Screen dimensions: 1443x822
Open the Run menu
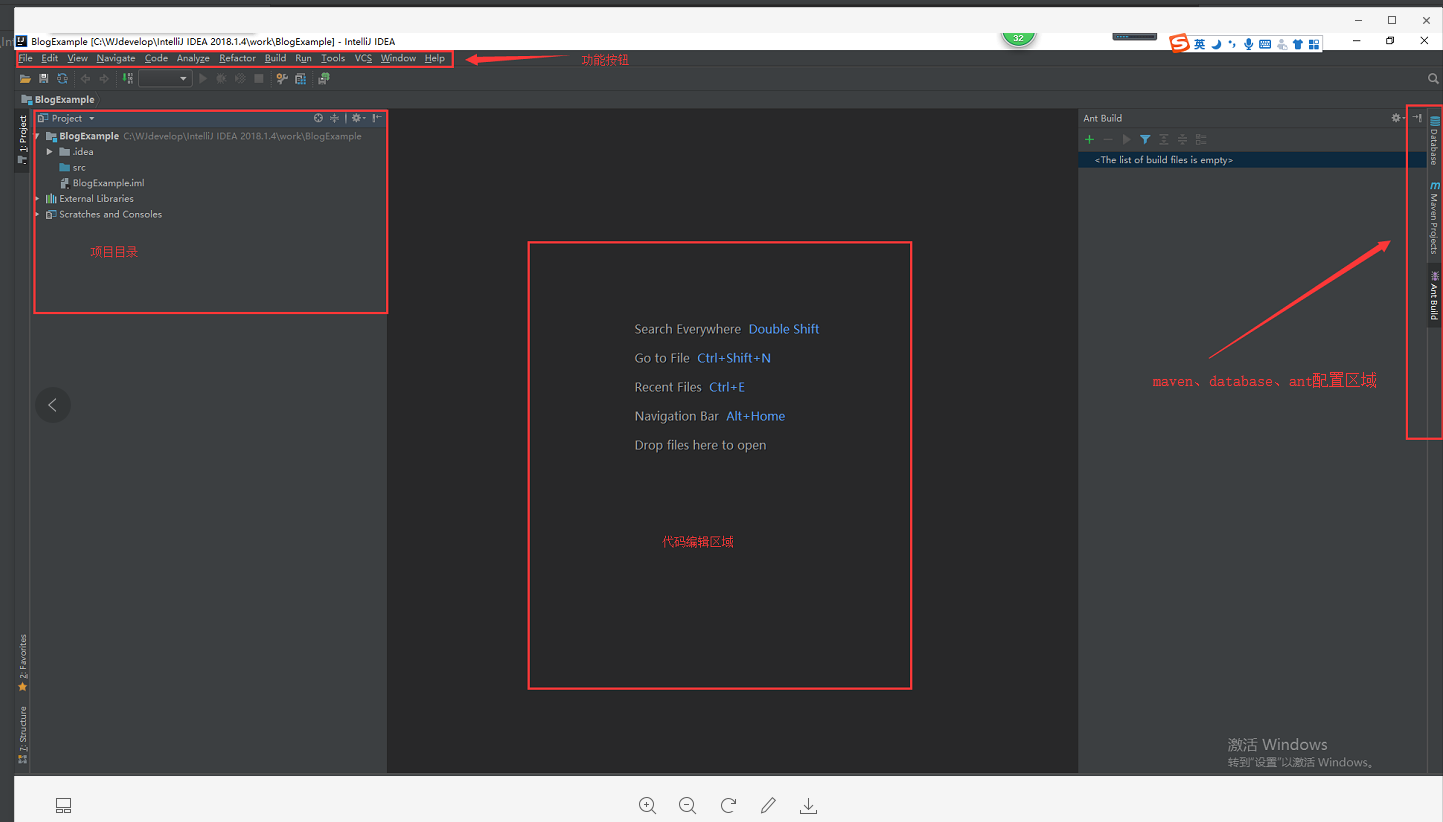tap(303, 58)
